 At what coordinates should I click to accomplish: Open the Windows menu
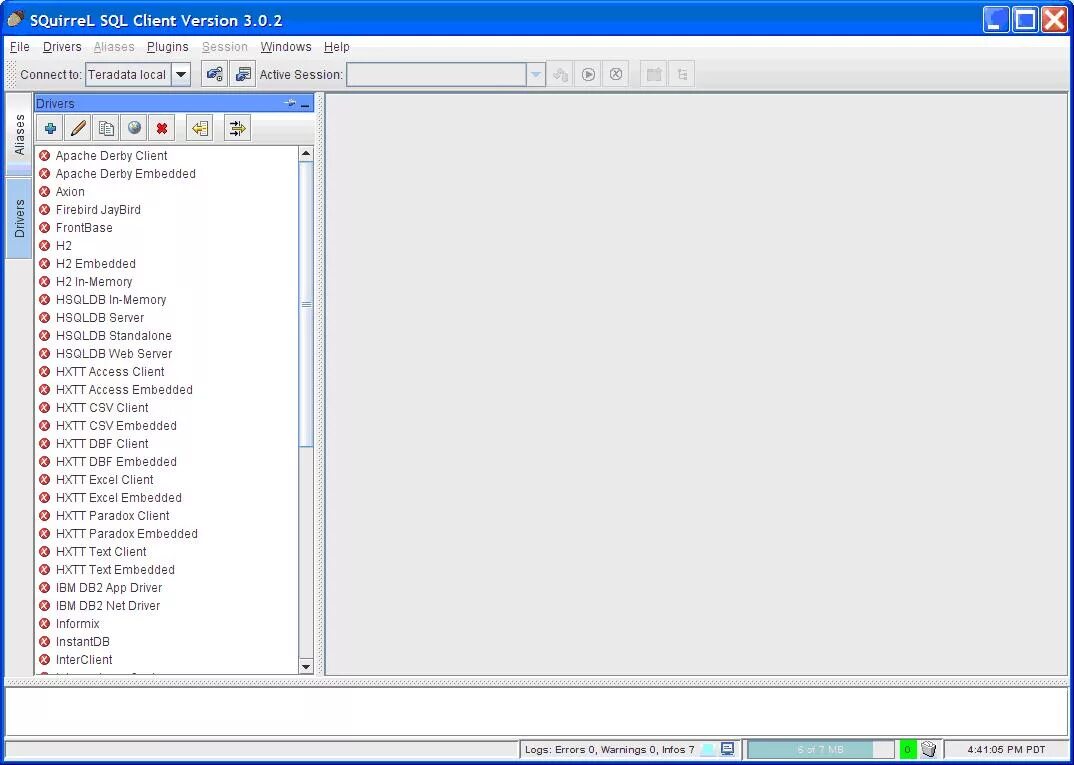[286, 46]
